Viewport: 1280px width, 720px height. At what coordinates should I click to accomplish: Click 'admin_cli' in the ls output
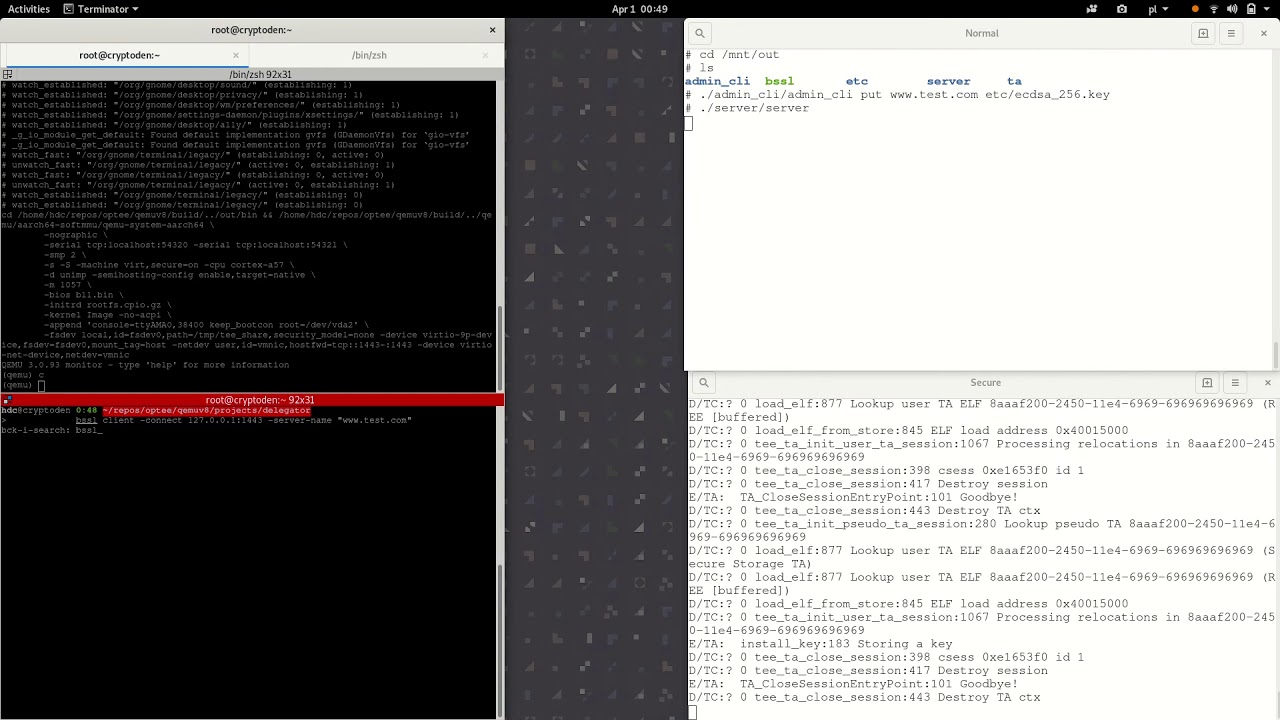click(717, 81)
